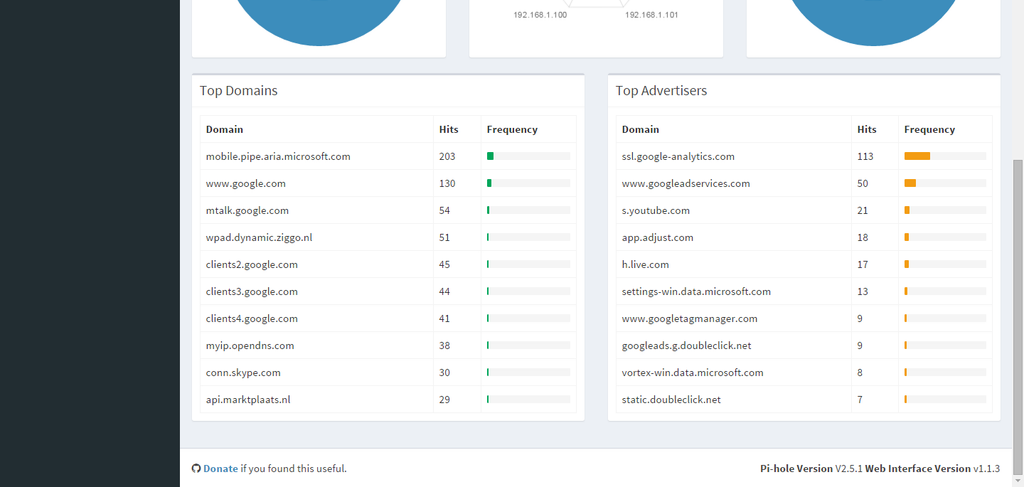The height and width of the screenshot is (487, 1024).
Task: Click the s.youtube.com advertiser entry
Action: [656, 210]
